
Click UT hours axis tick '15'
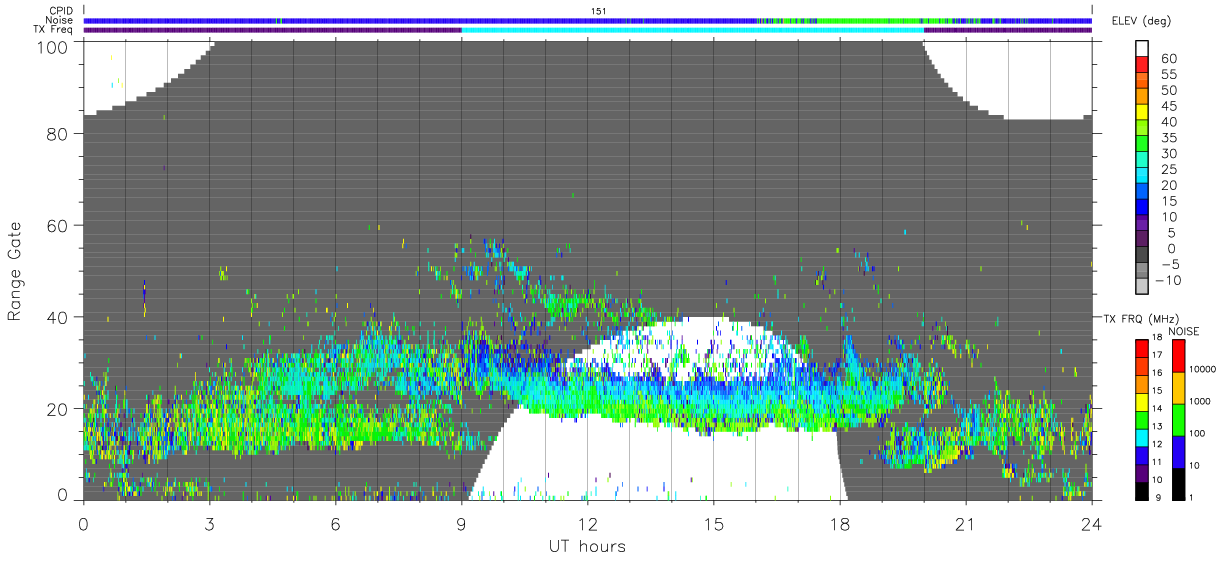(713, 523)
